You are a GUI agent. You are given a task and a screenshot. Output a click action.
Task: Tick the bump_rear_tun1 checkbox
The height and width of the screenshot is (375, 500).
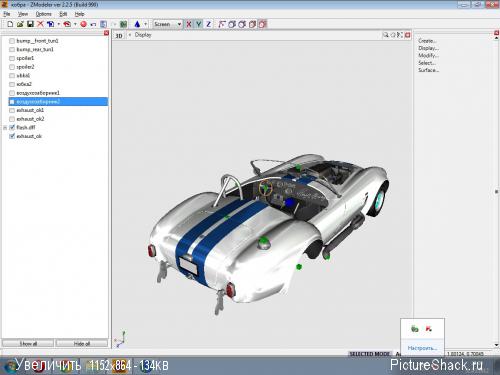[x=12, y=49]
